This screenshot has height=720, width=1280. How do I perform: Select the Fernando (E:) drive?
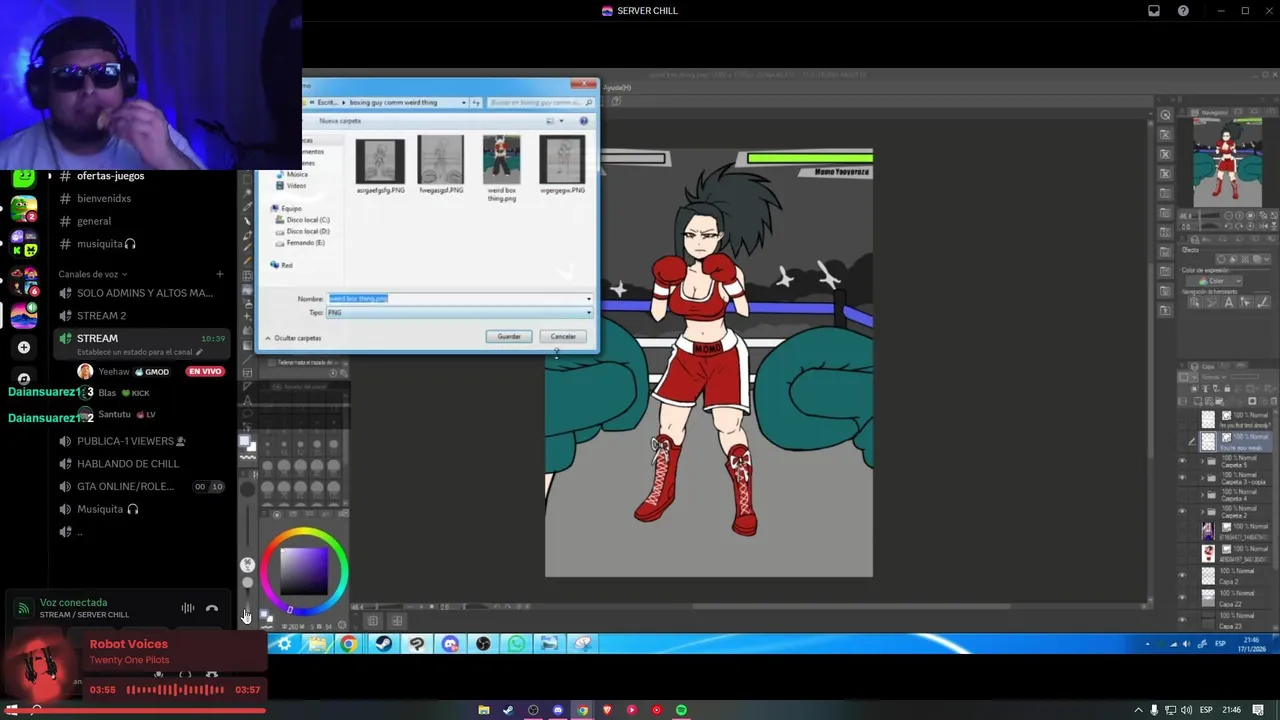[x=300, y=243]
